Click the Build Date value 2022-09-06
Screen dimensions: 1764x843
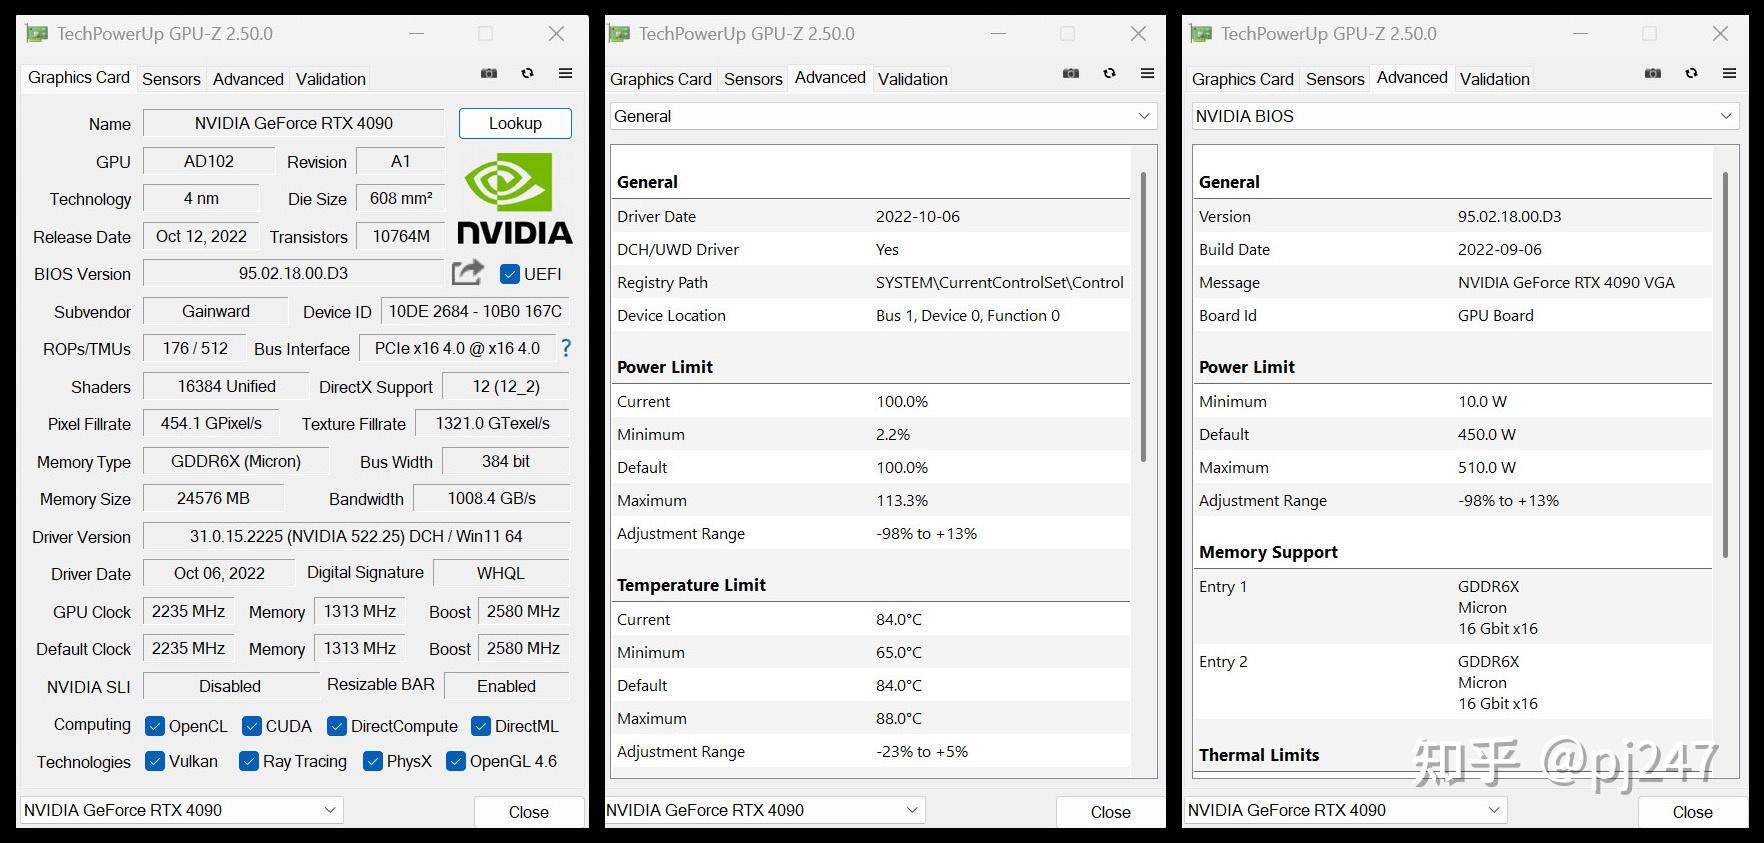[1500, 250]
